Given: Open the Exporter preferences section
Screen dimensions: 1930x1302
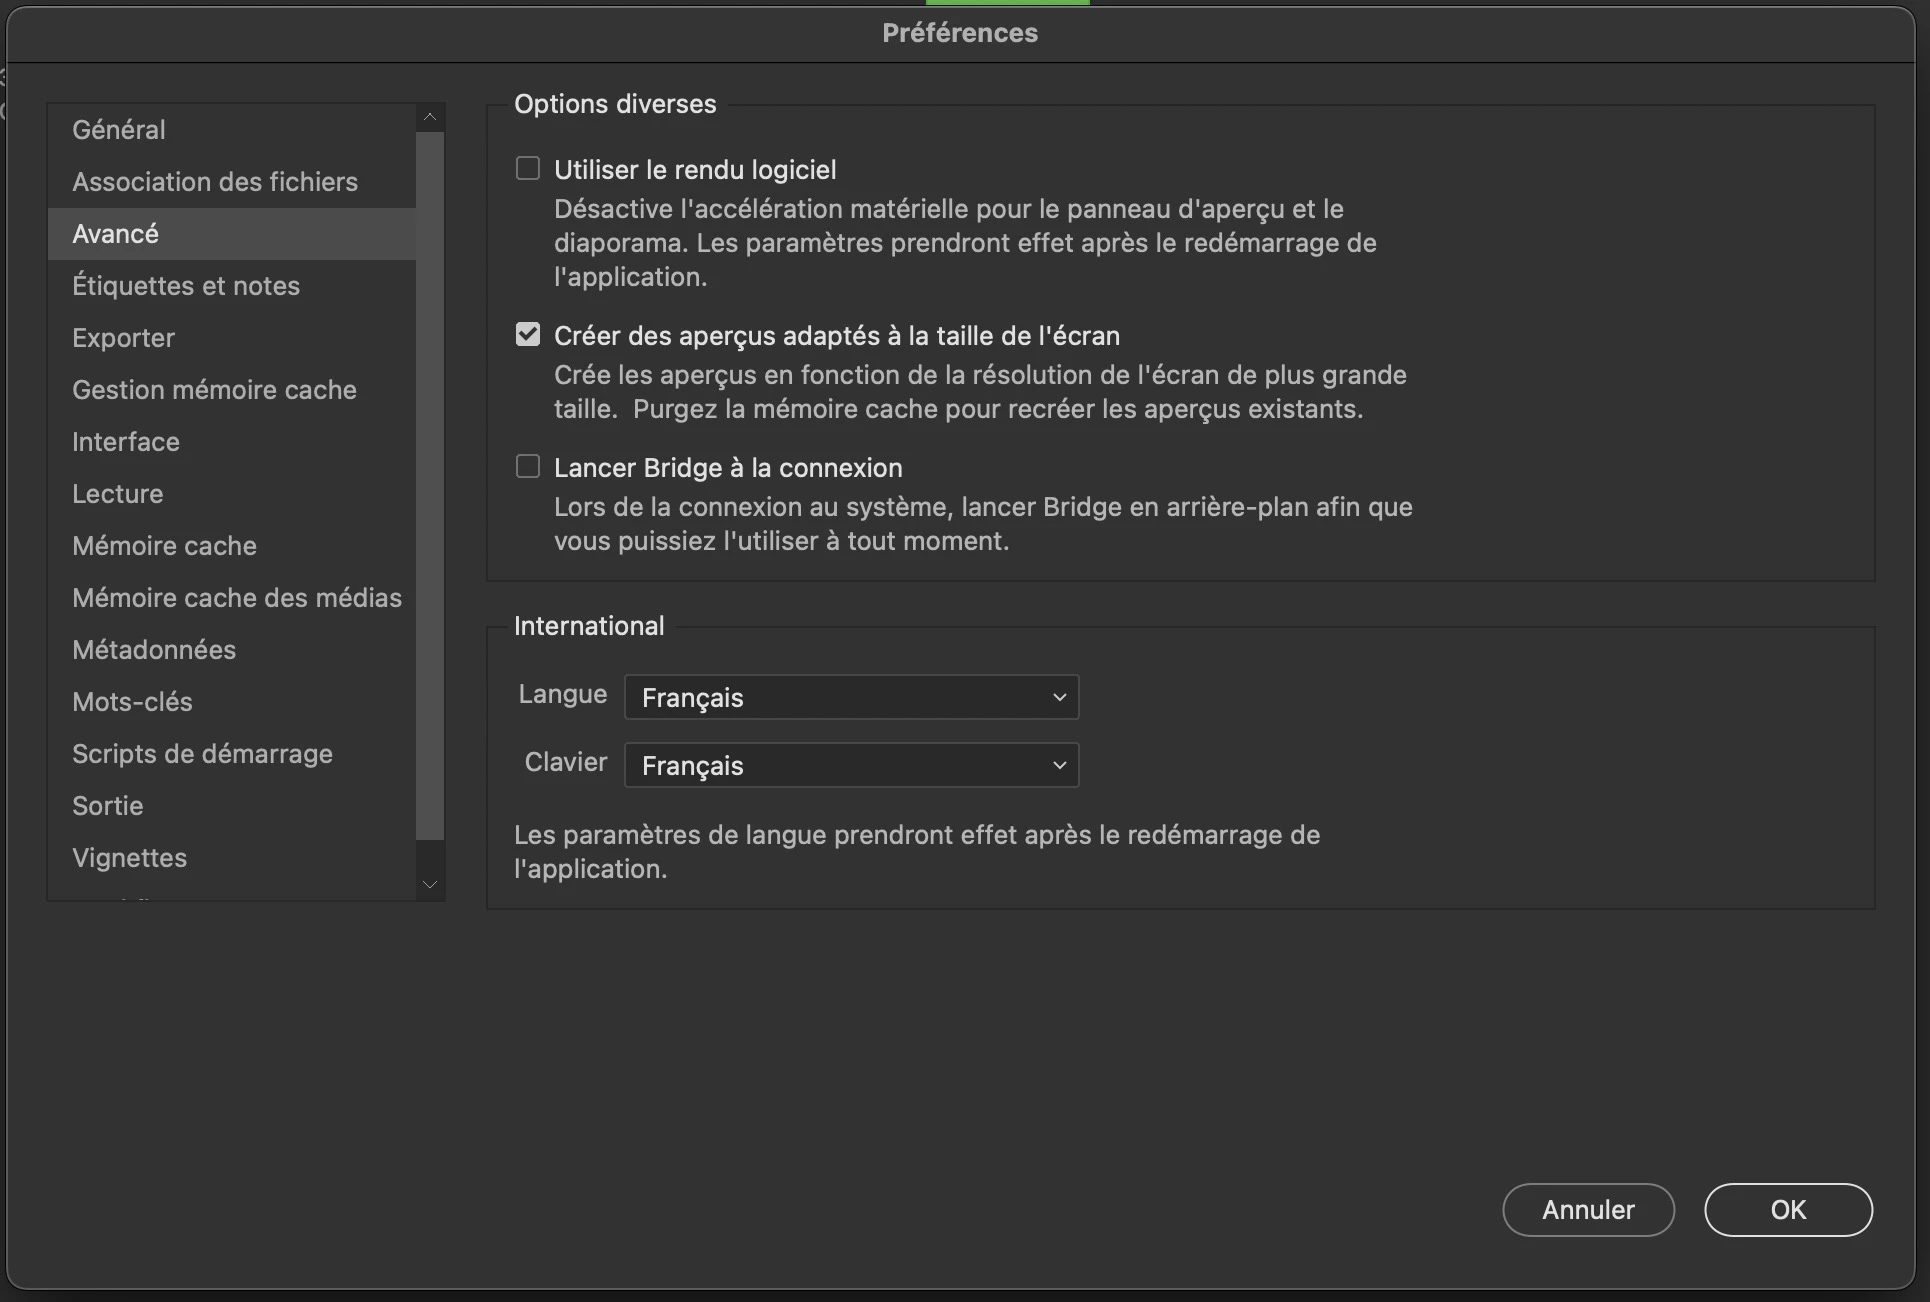Looking at the screenshot, I should coord(124,338).
